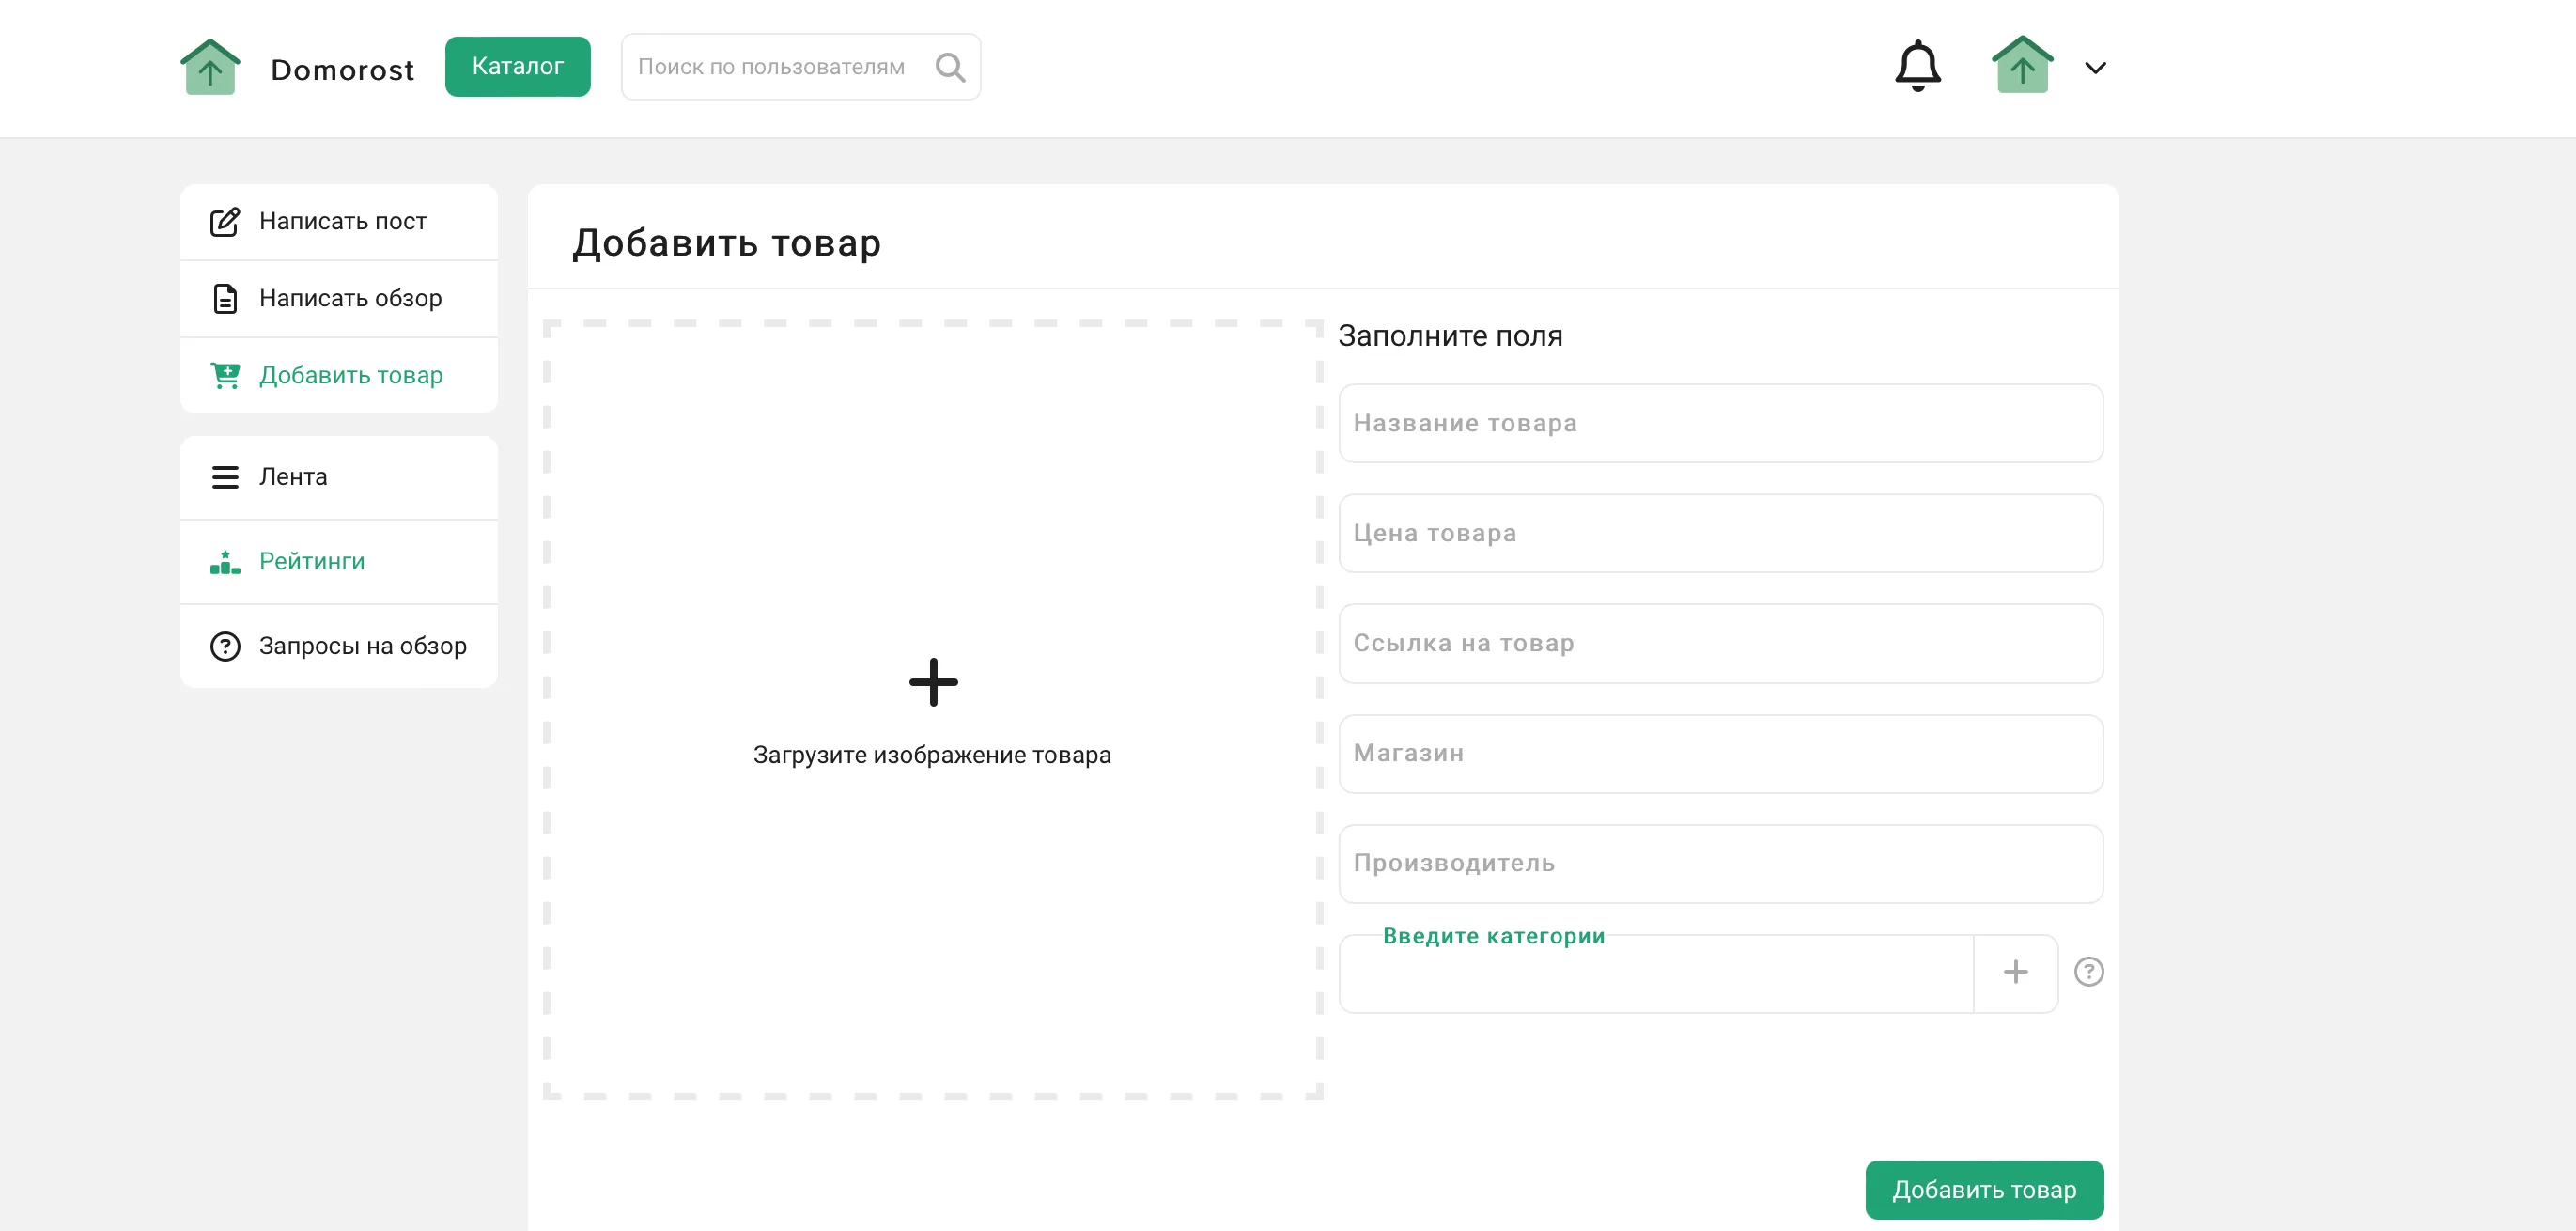Click the Введите категории input
The width and height of the screenshot is (2576, 1231).
point(1655,975)
